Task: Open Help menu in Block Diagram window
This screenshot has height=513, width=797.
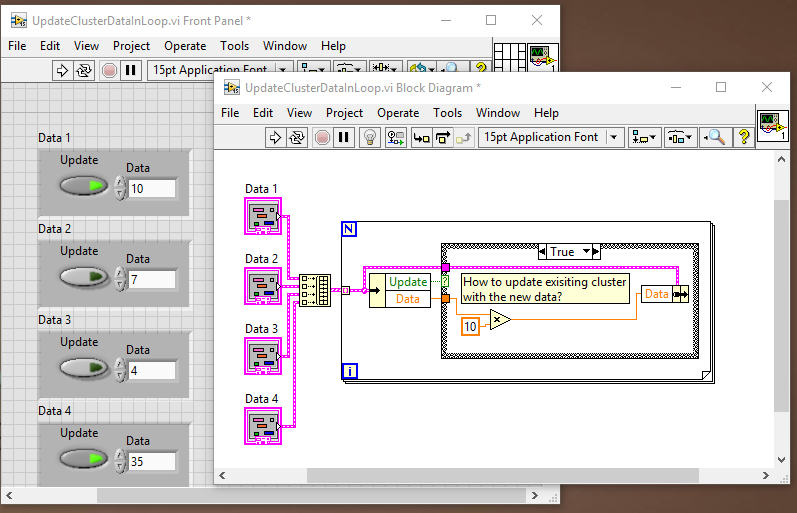Action: (x=546, y=113)
